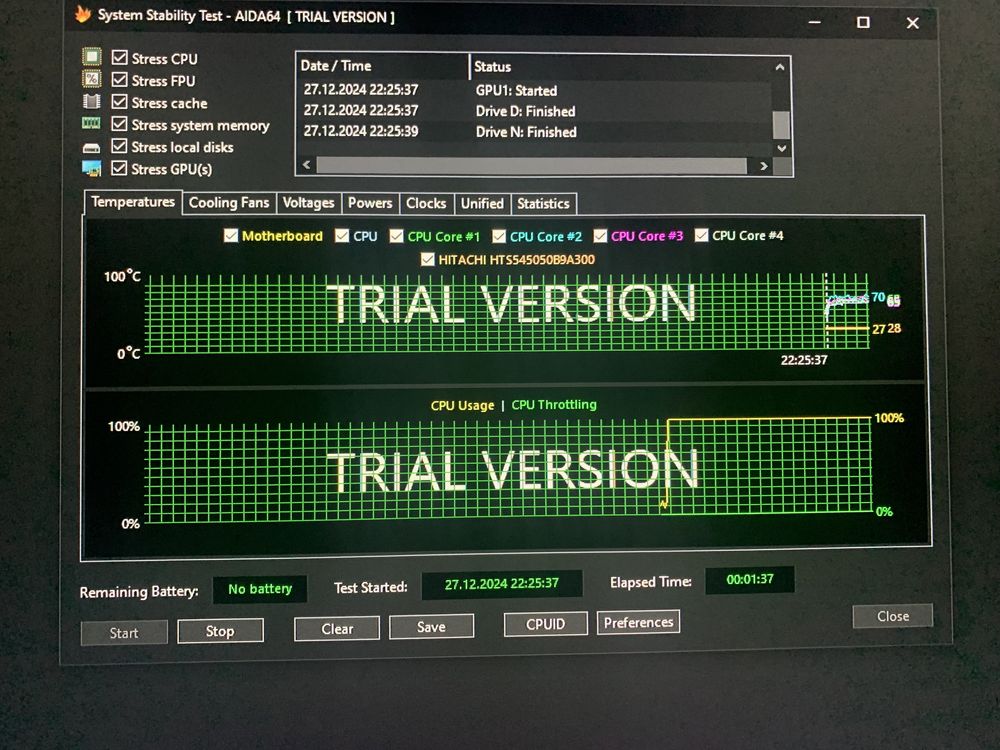The image size is (1000, 750).
Task: Open the Voltages tab
Action: [309, 203]
